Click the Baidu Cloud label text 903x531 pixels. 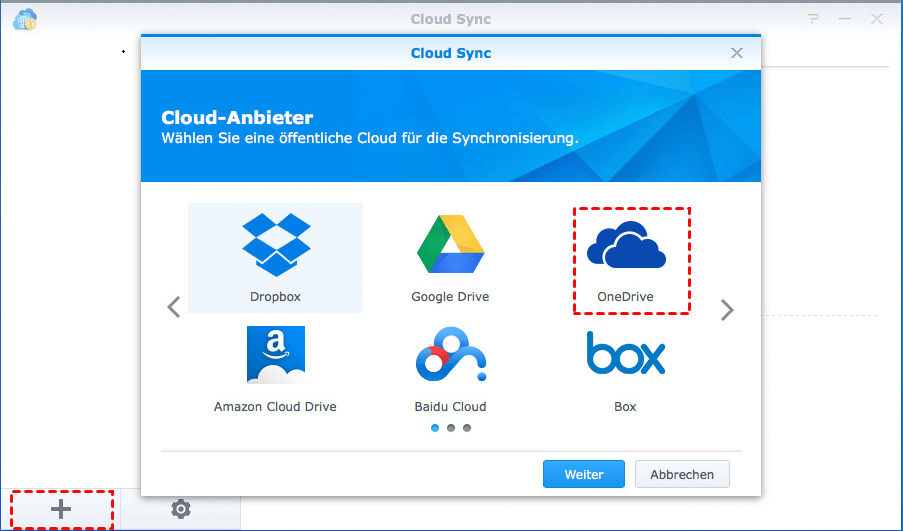point(450,407)
